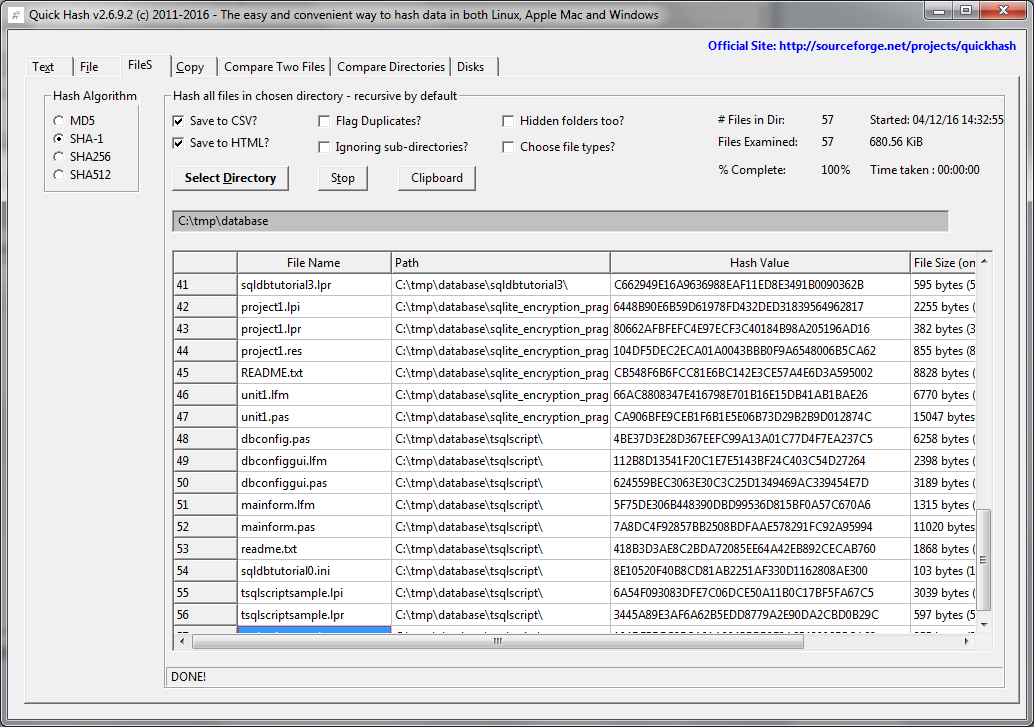Open the Disks tab
This screenshot has height=727, width=1034.
pyautogui.click(x=470, y=67)
